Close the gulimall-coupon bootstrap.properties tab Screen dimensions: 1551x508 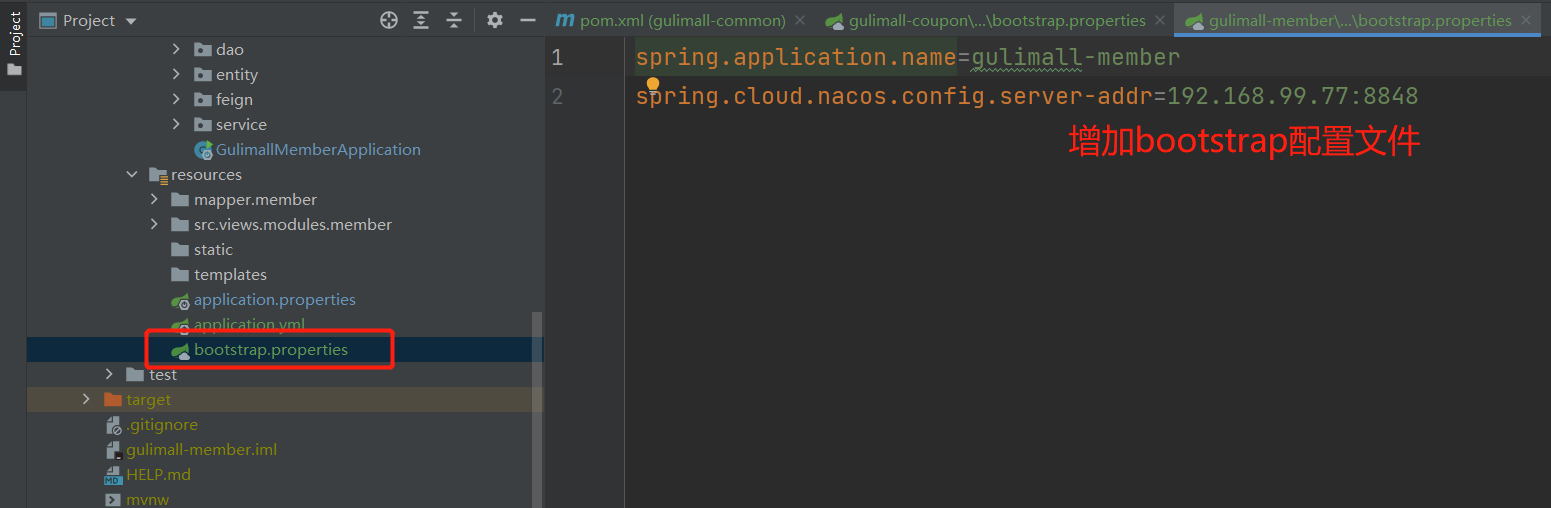click(1159, 20)
